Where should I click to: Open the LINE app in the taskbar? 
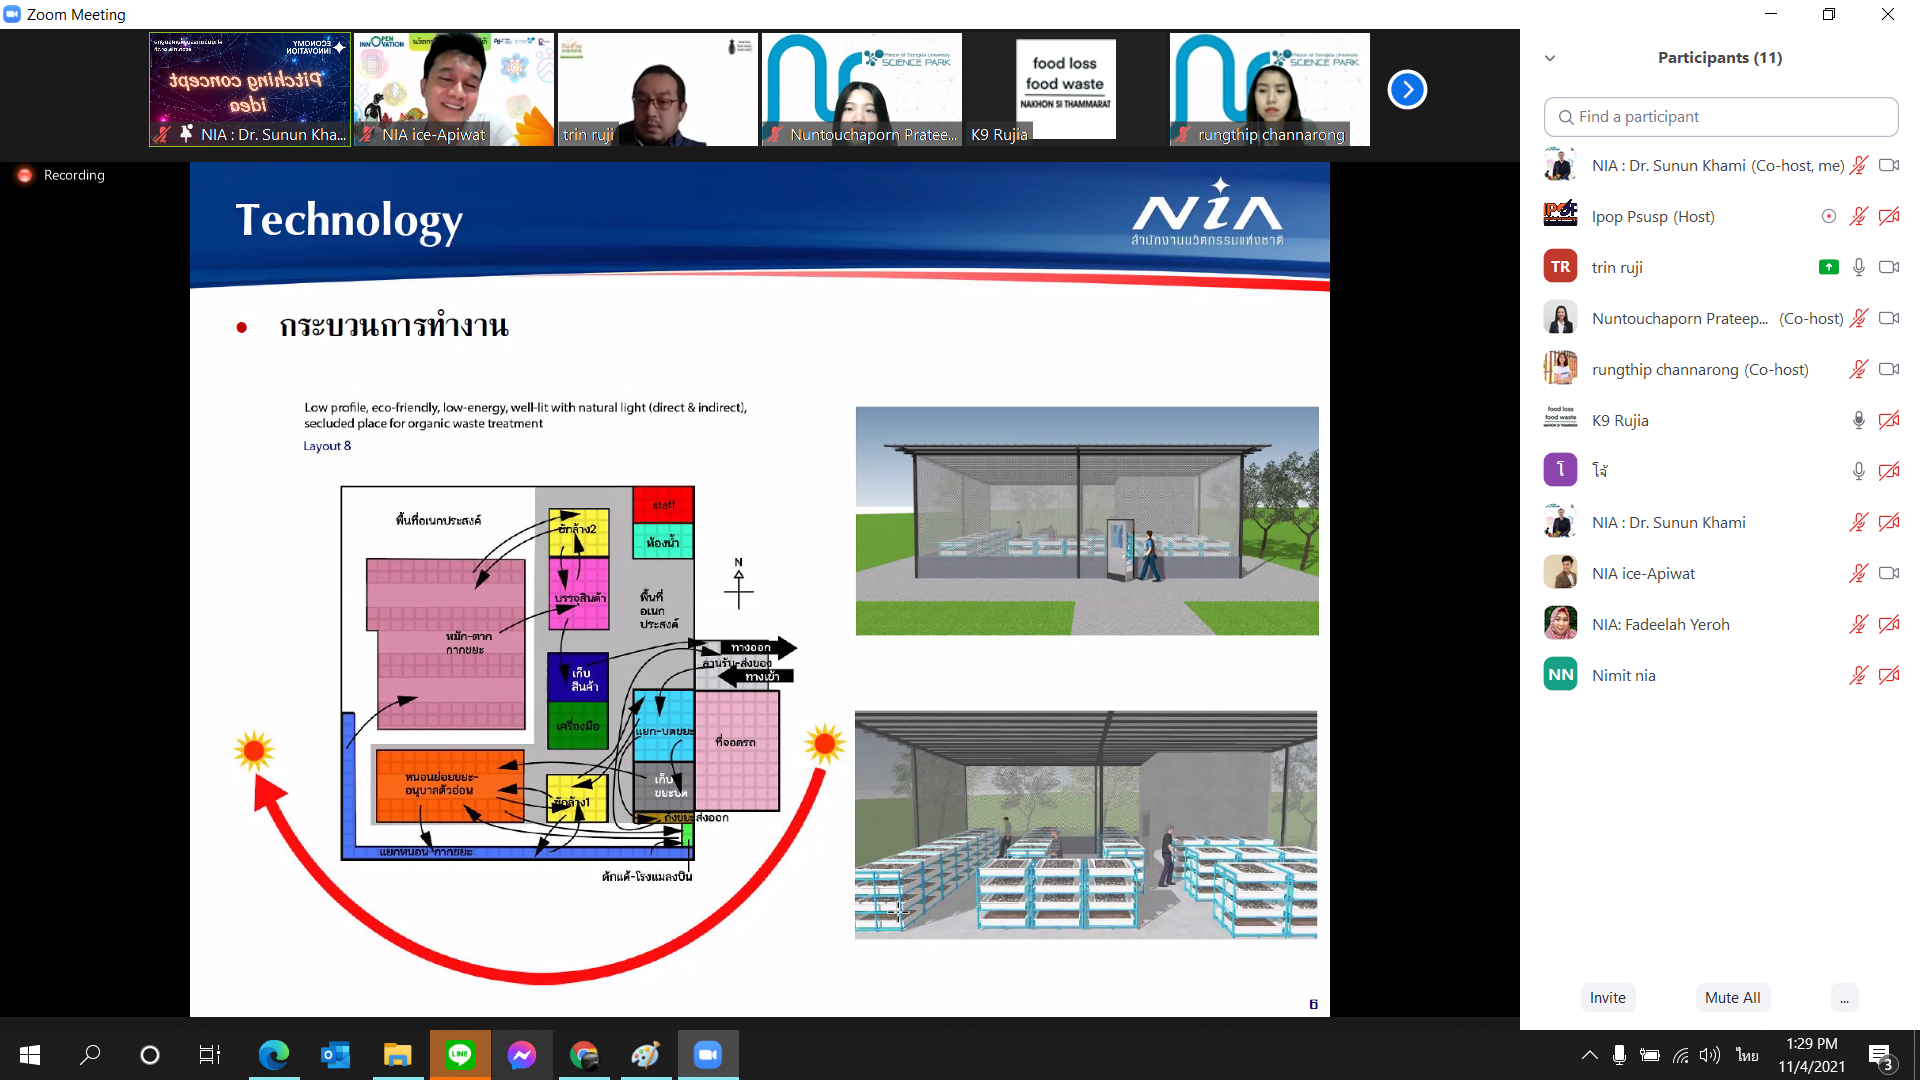point(460,1054)
